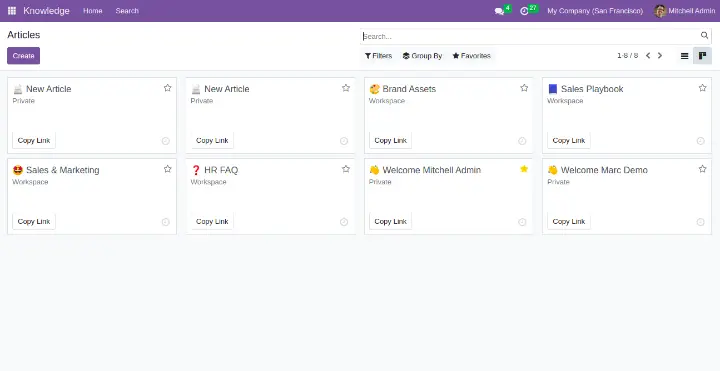Screen dimensions: 720x371
Task: Switch to kanban view
Action: pos(702,56)
